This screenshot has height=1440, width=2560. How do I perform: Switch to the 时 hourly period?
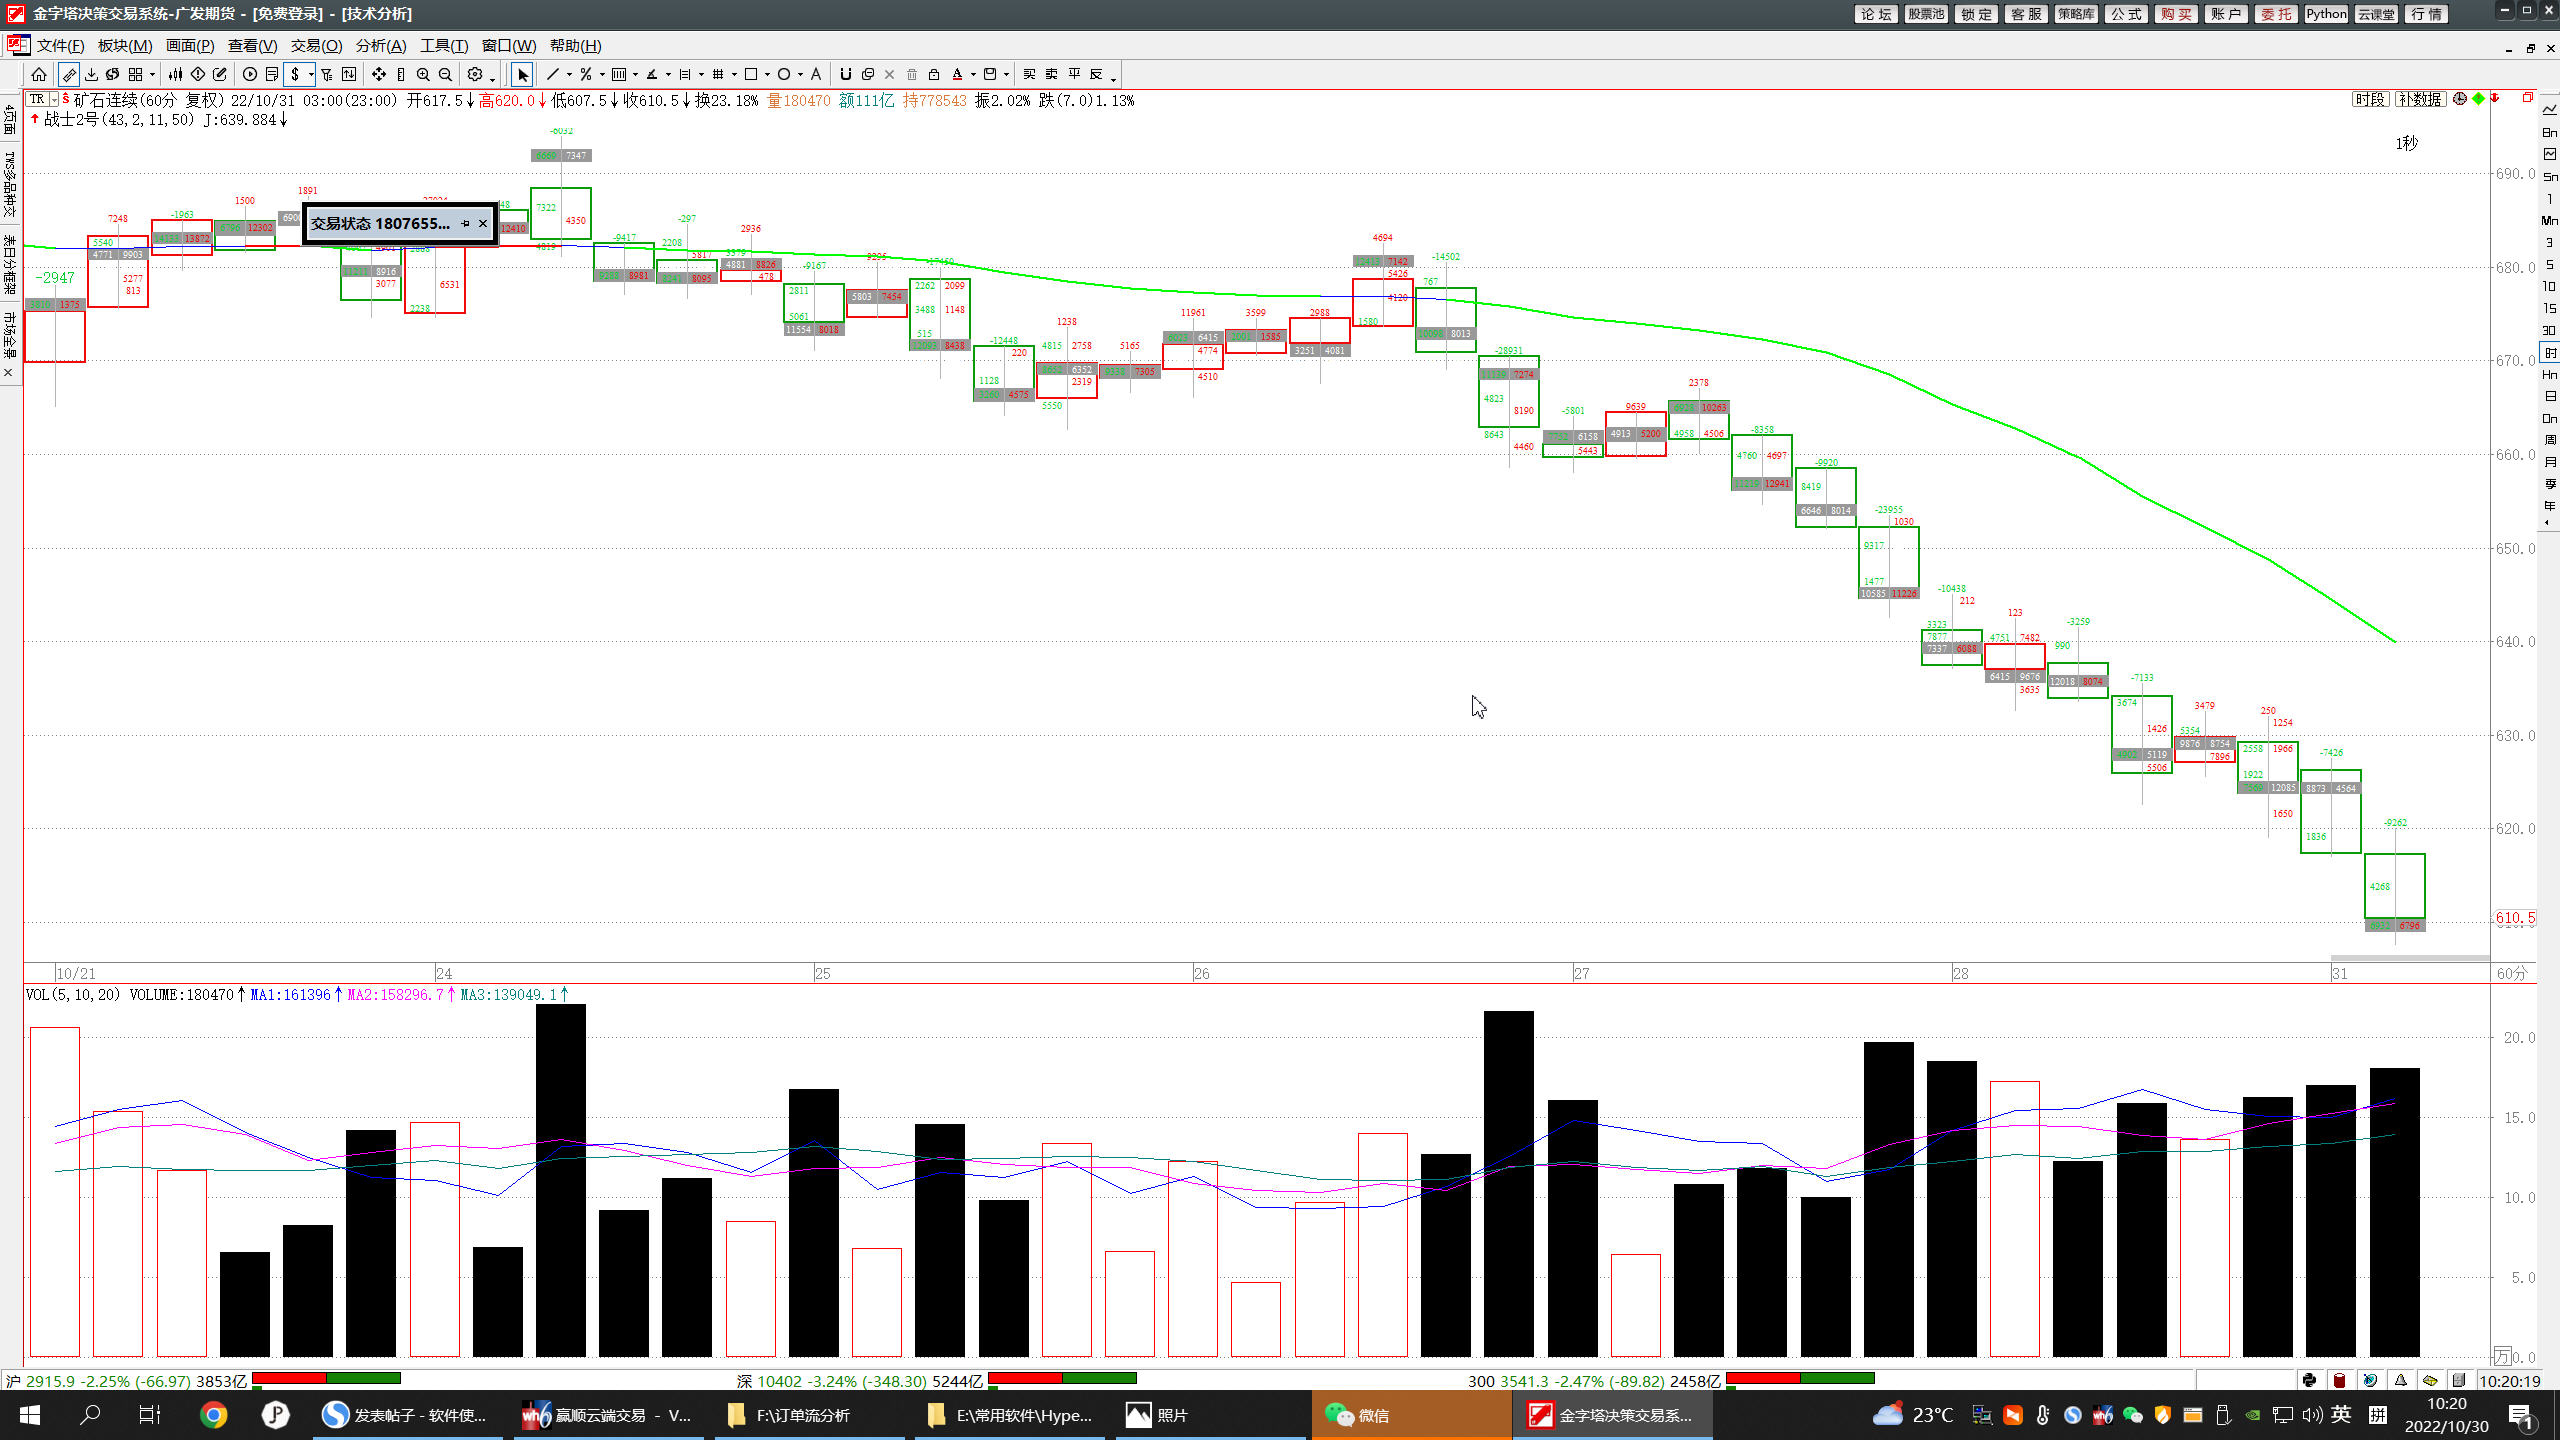tap(2550, 353)
